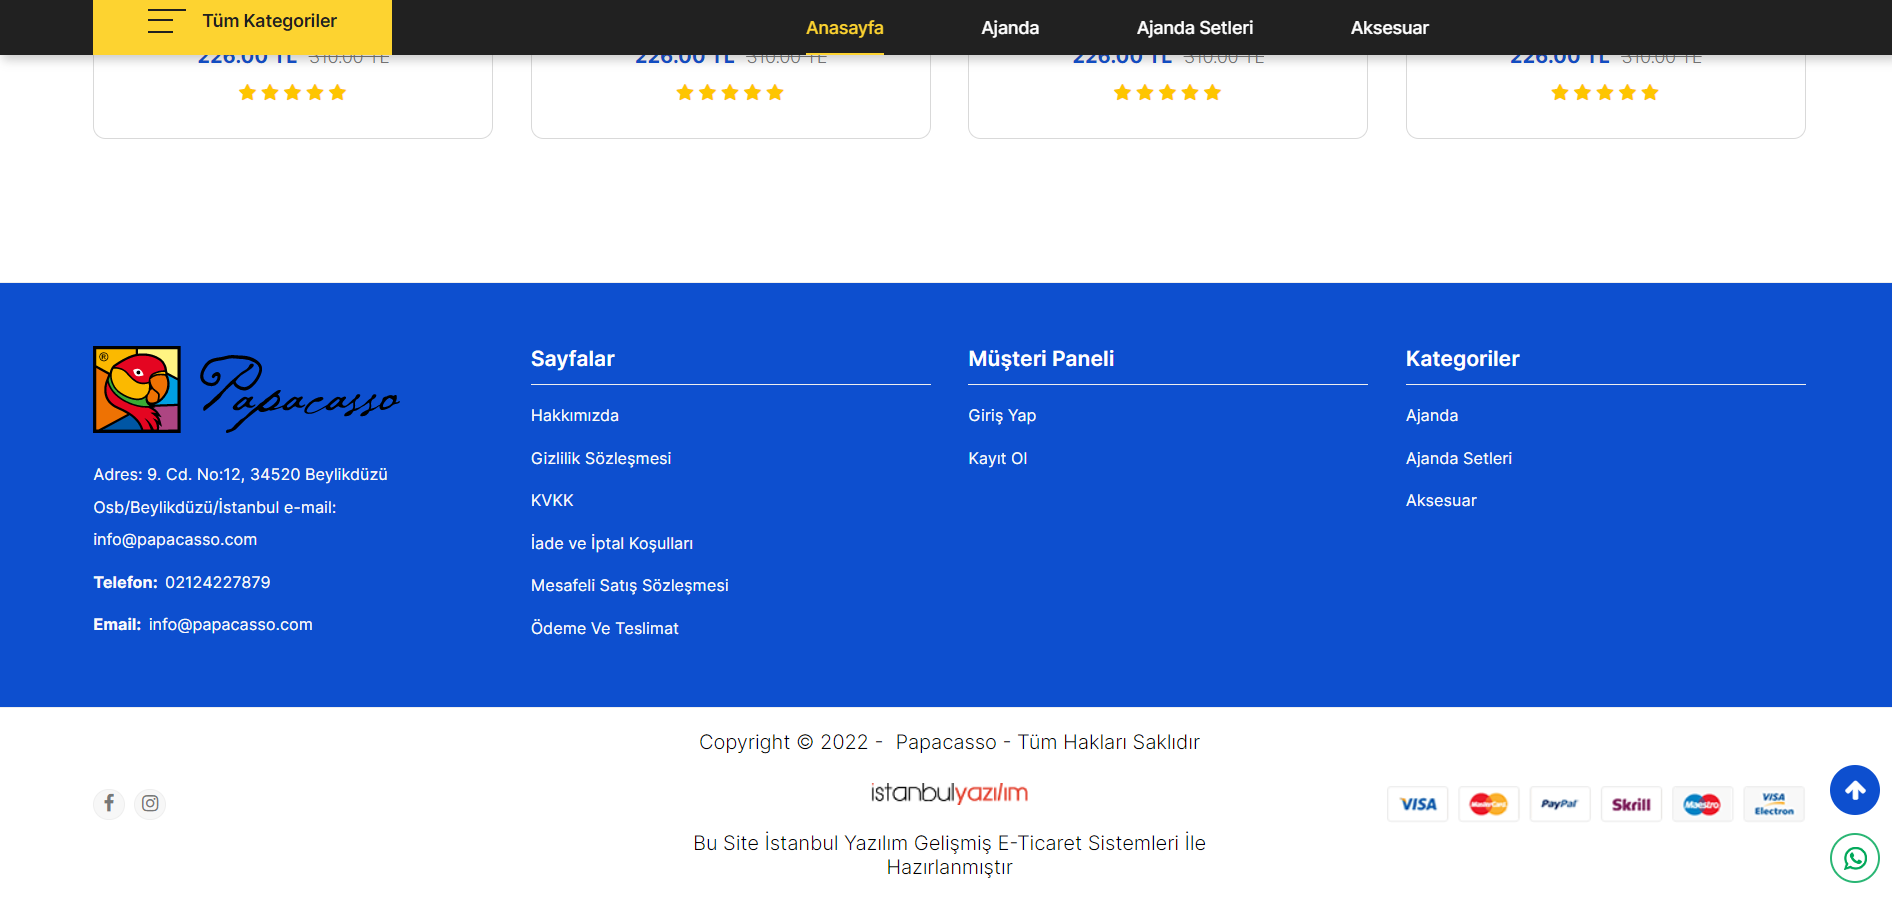This screenshot has width=1892, height=897.
Task: Click the Giriş Yap link
Action: pyautogui.click(x=1001, y=415)
